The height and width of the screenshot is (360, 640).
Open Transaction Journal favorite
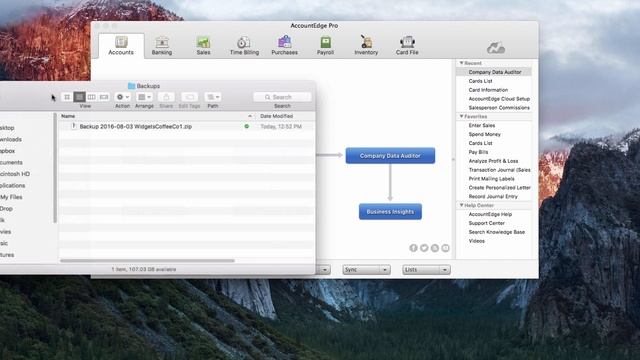(500, 170)
